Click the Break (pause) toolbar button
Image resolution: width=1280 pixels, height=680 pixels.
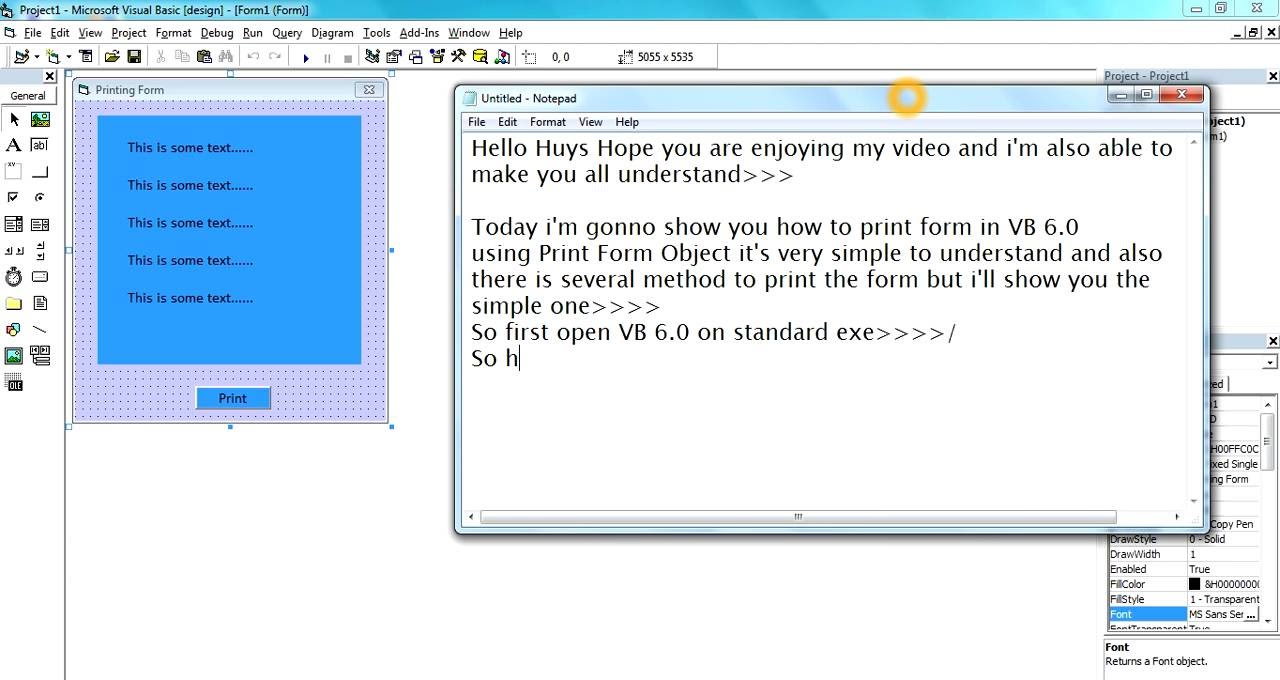pyautogui.click(x=327, y=58)
